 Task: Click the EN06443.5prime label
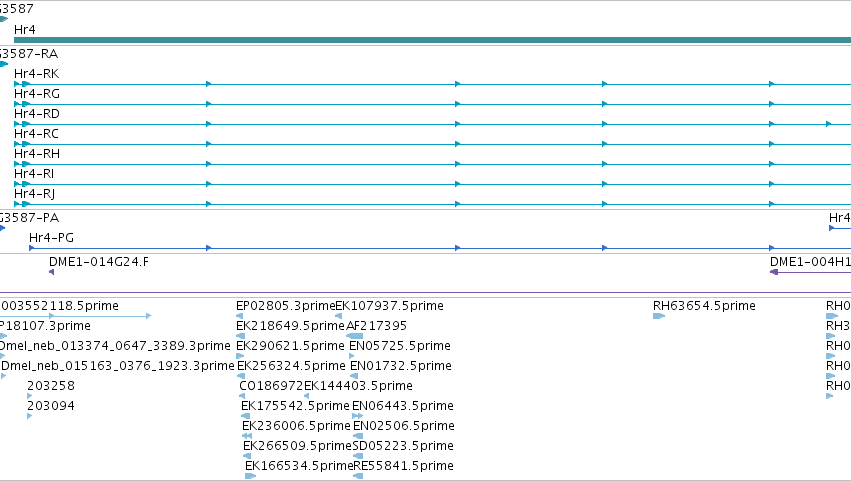pyautogui.click(x=403, y=407)
